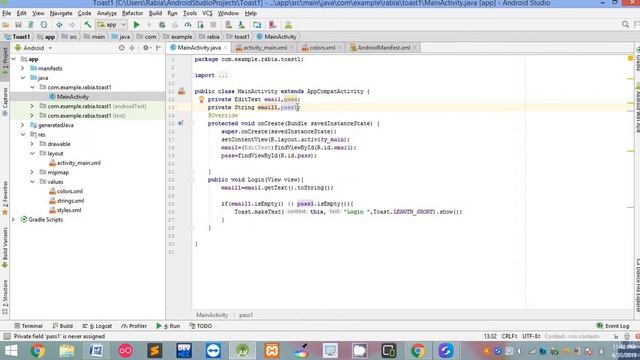Click the navigate Back arrow icon
The width and height of the screenshot is (640, 360).
point(59,25)
